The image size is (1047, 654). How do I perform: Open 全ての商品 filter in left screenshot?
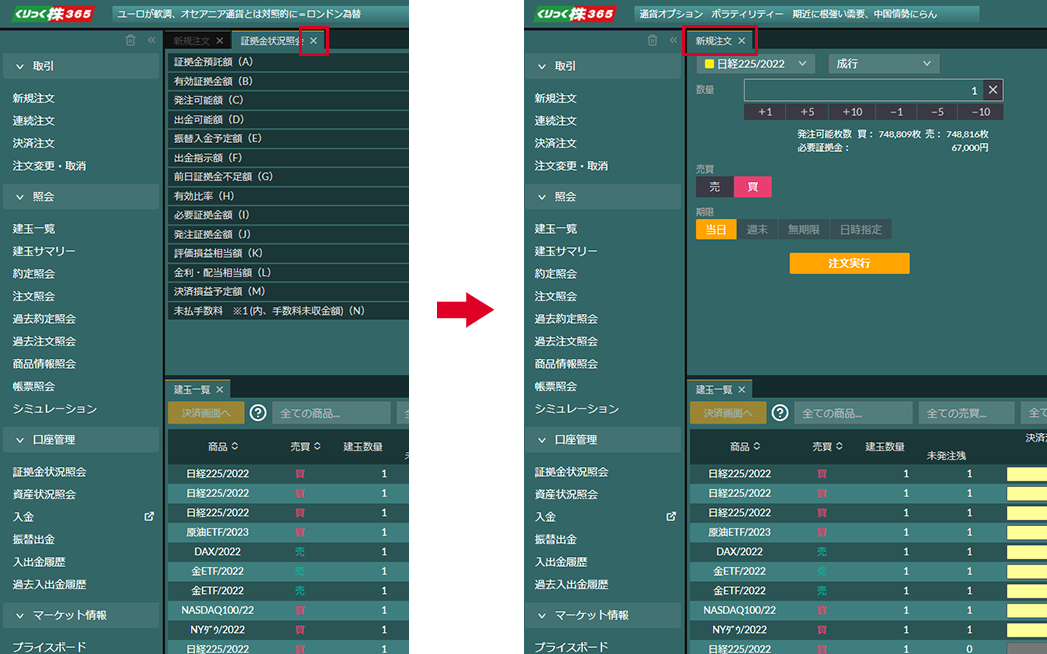point(331,414)
